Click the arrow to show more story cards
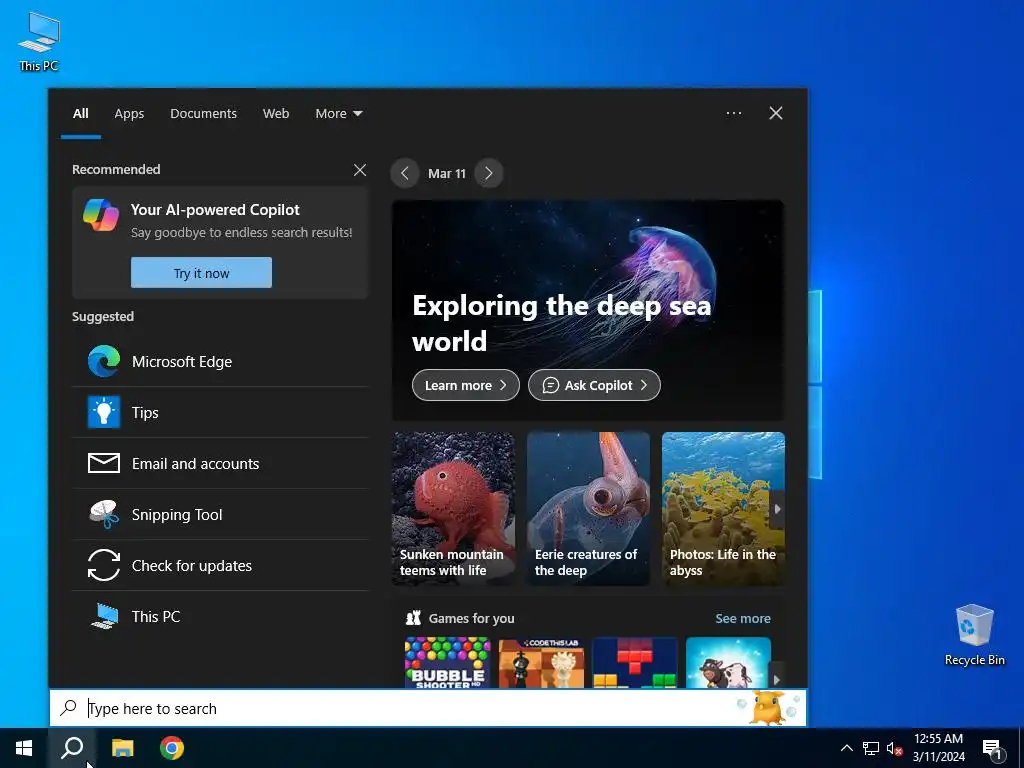 pyautogui.click(x=777, y=509)
